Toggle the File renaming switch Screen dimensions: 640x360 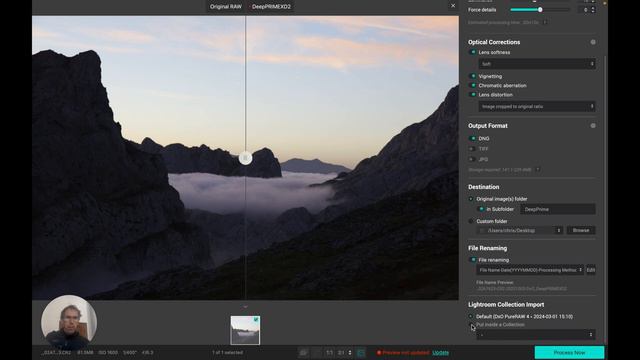click(473, 260)
